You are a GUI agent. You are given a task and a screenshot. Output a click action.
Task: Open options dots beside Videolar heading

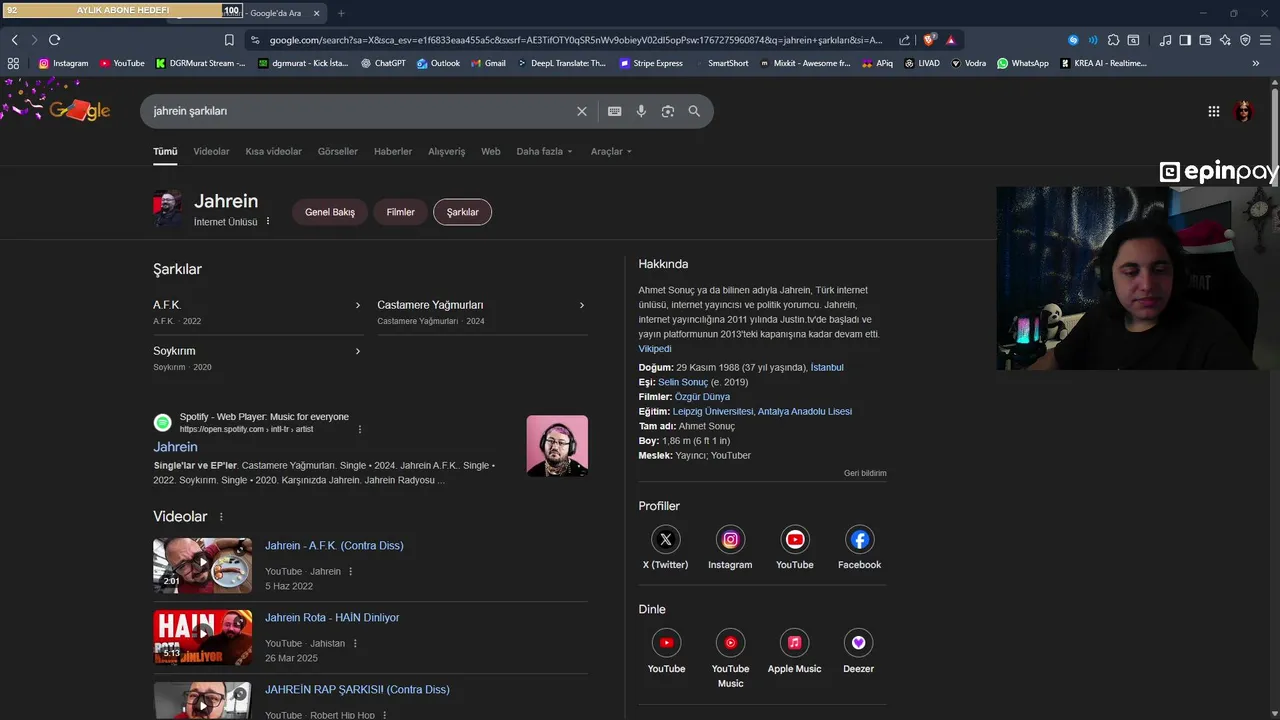click(221, 517)
